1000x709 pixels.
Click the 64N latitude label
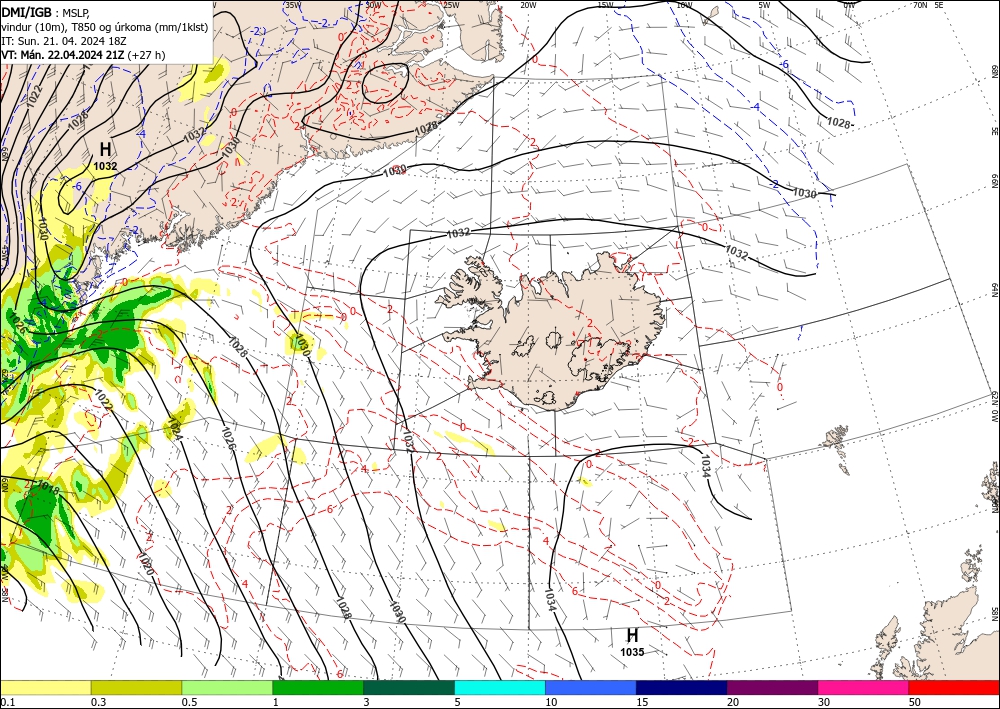click(995, 290)
